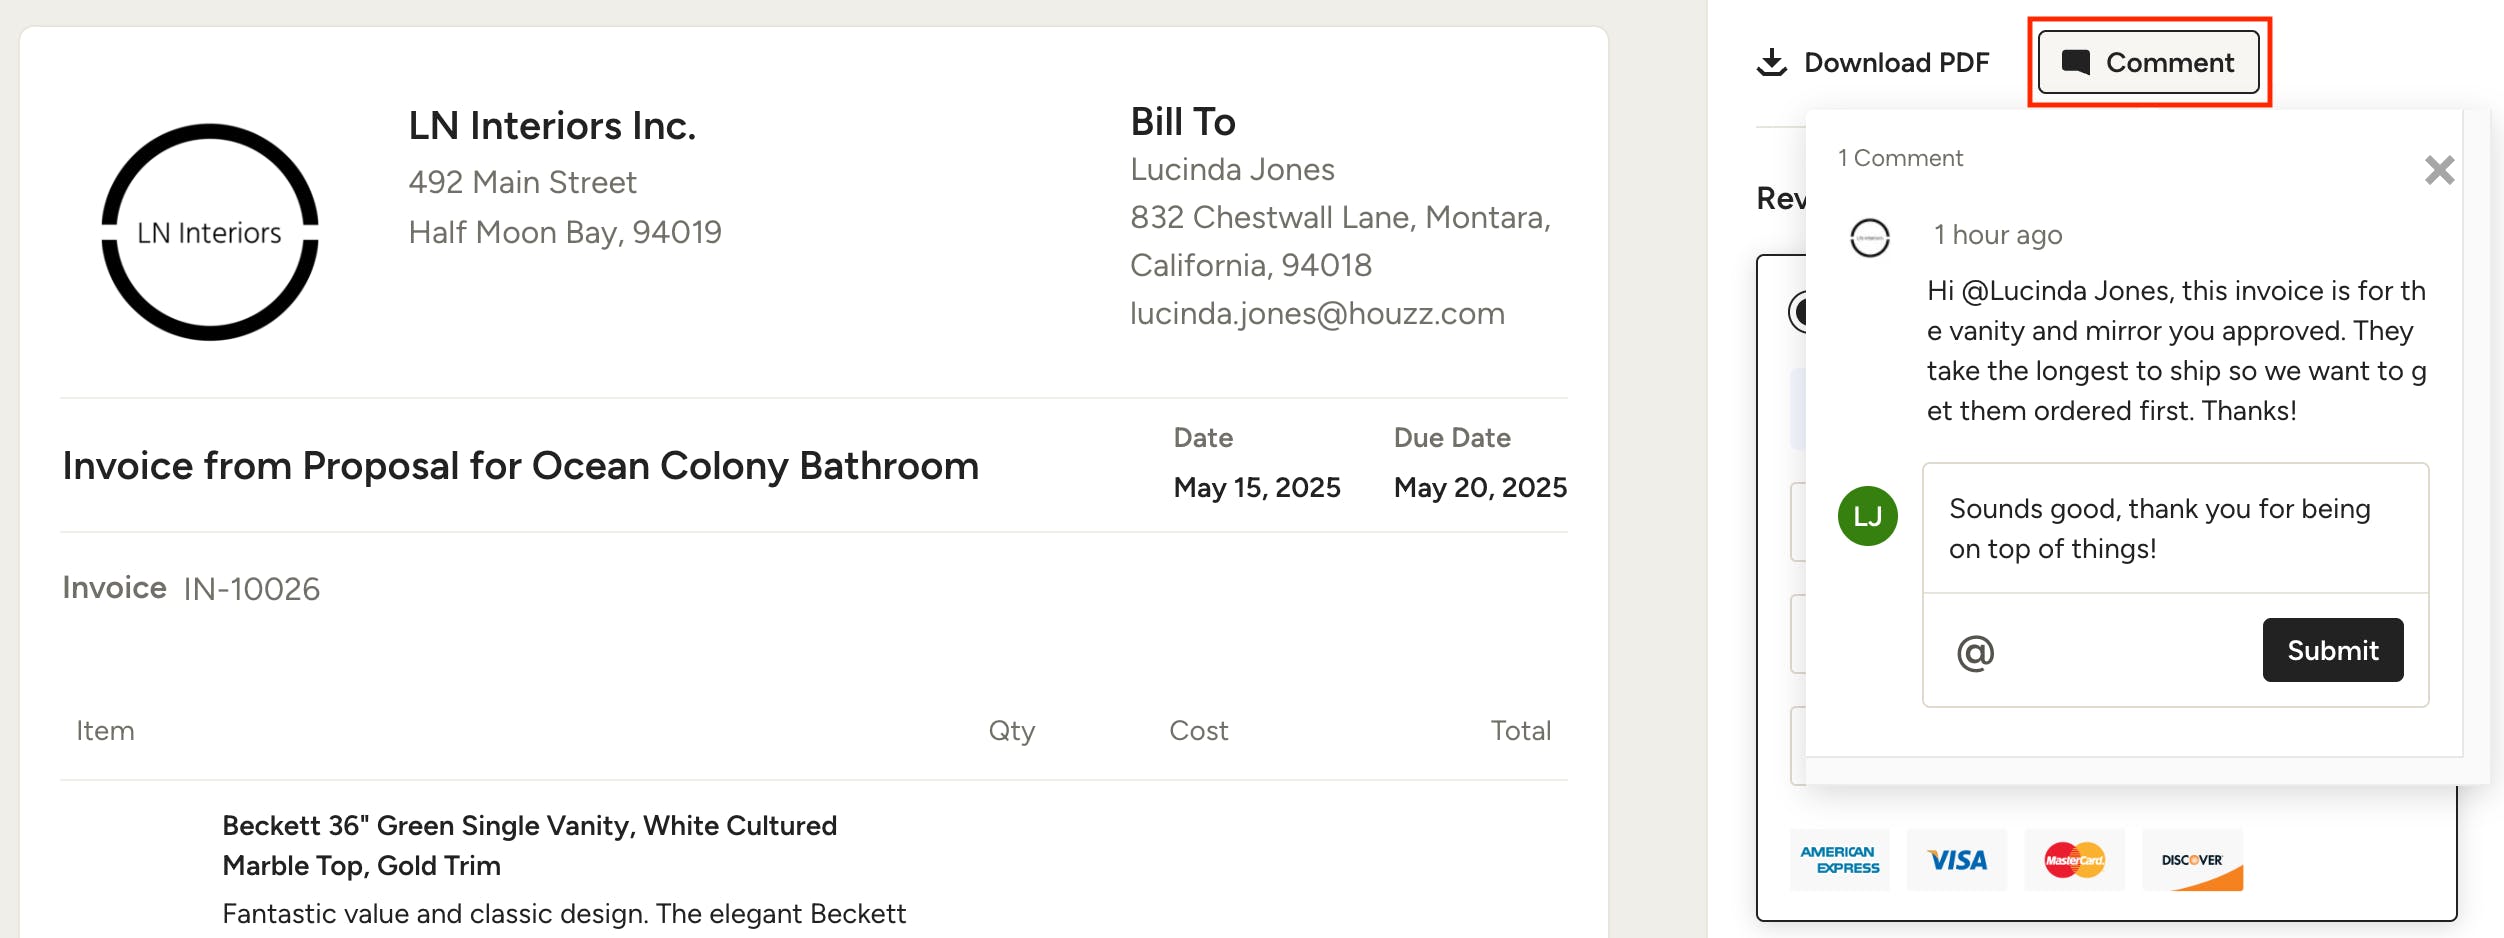Select the Discover card icon

pos(2192,860)
